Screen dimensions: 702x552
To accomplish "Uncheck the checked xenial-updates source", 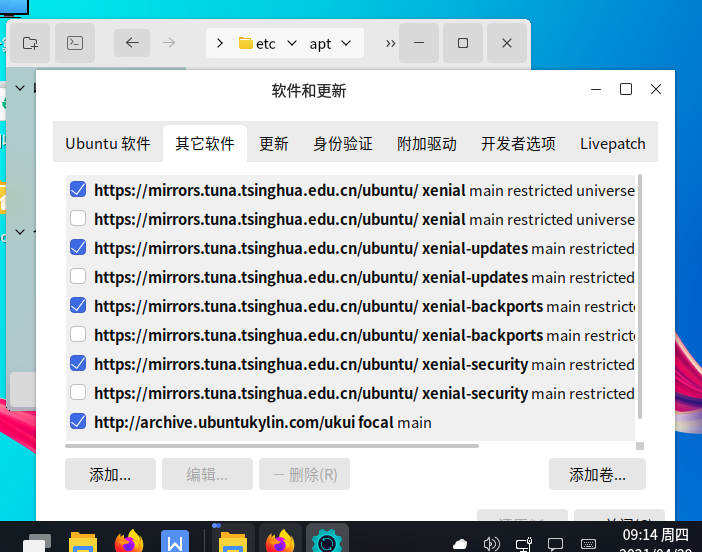I will pyautogui.click(x=78, y=247).
